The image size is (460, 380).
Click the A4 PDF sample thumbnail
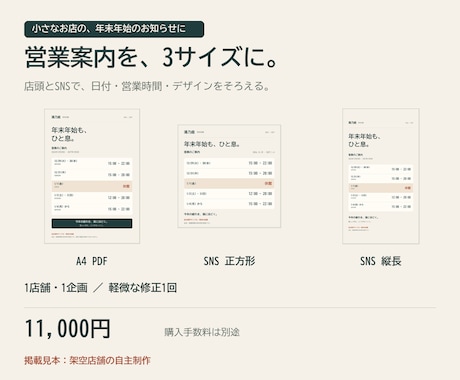click(x=92, y=176)
